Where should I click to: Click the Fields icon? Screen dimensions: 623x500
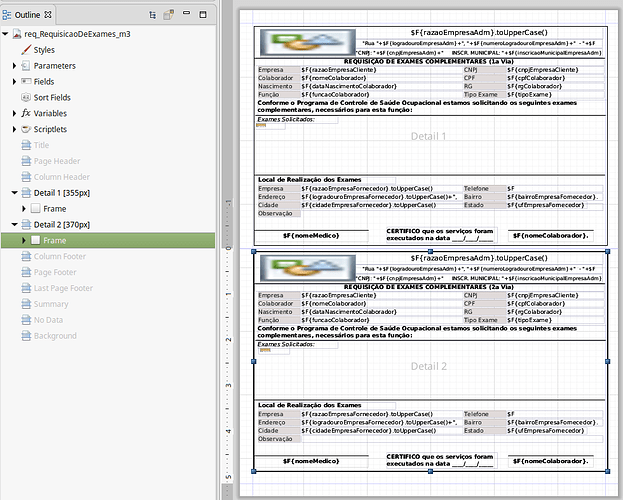click(26, 81)
